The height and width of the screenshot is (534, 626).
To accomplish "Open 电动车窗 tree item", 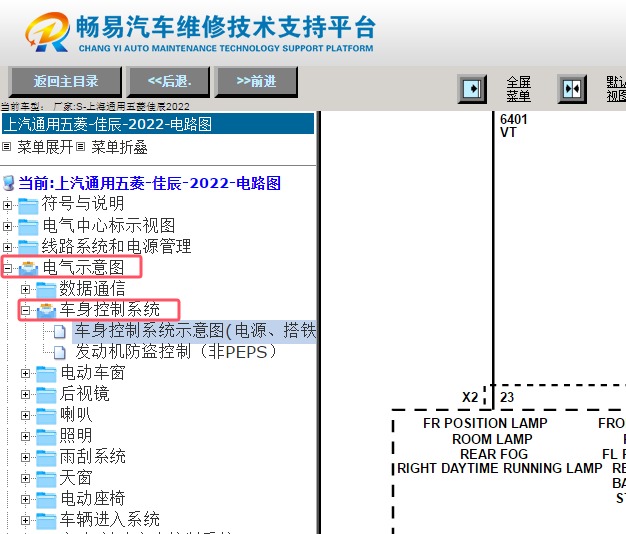I will tap(93, 373).
